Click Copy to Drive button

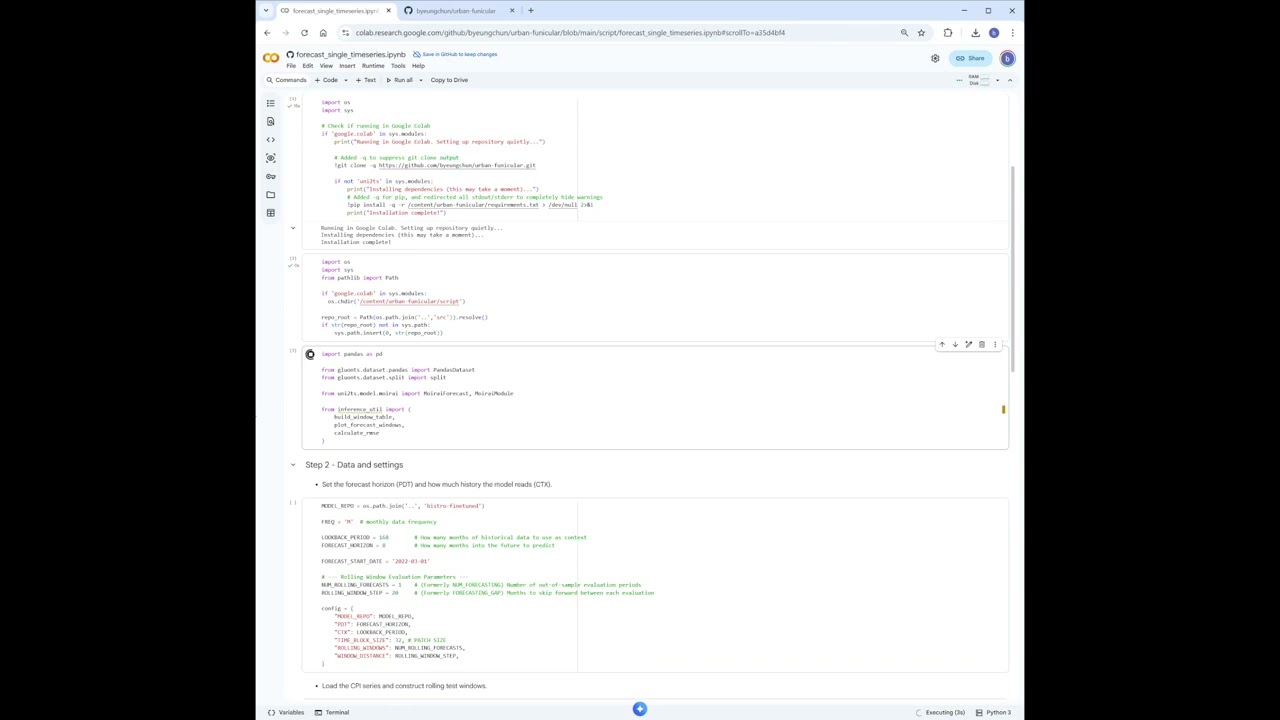(449, 80)
